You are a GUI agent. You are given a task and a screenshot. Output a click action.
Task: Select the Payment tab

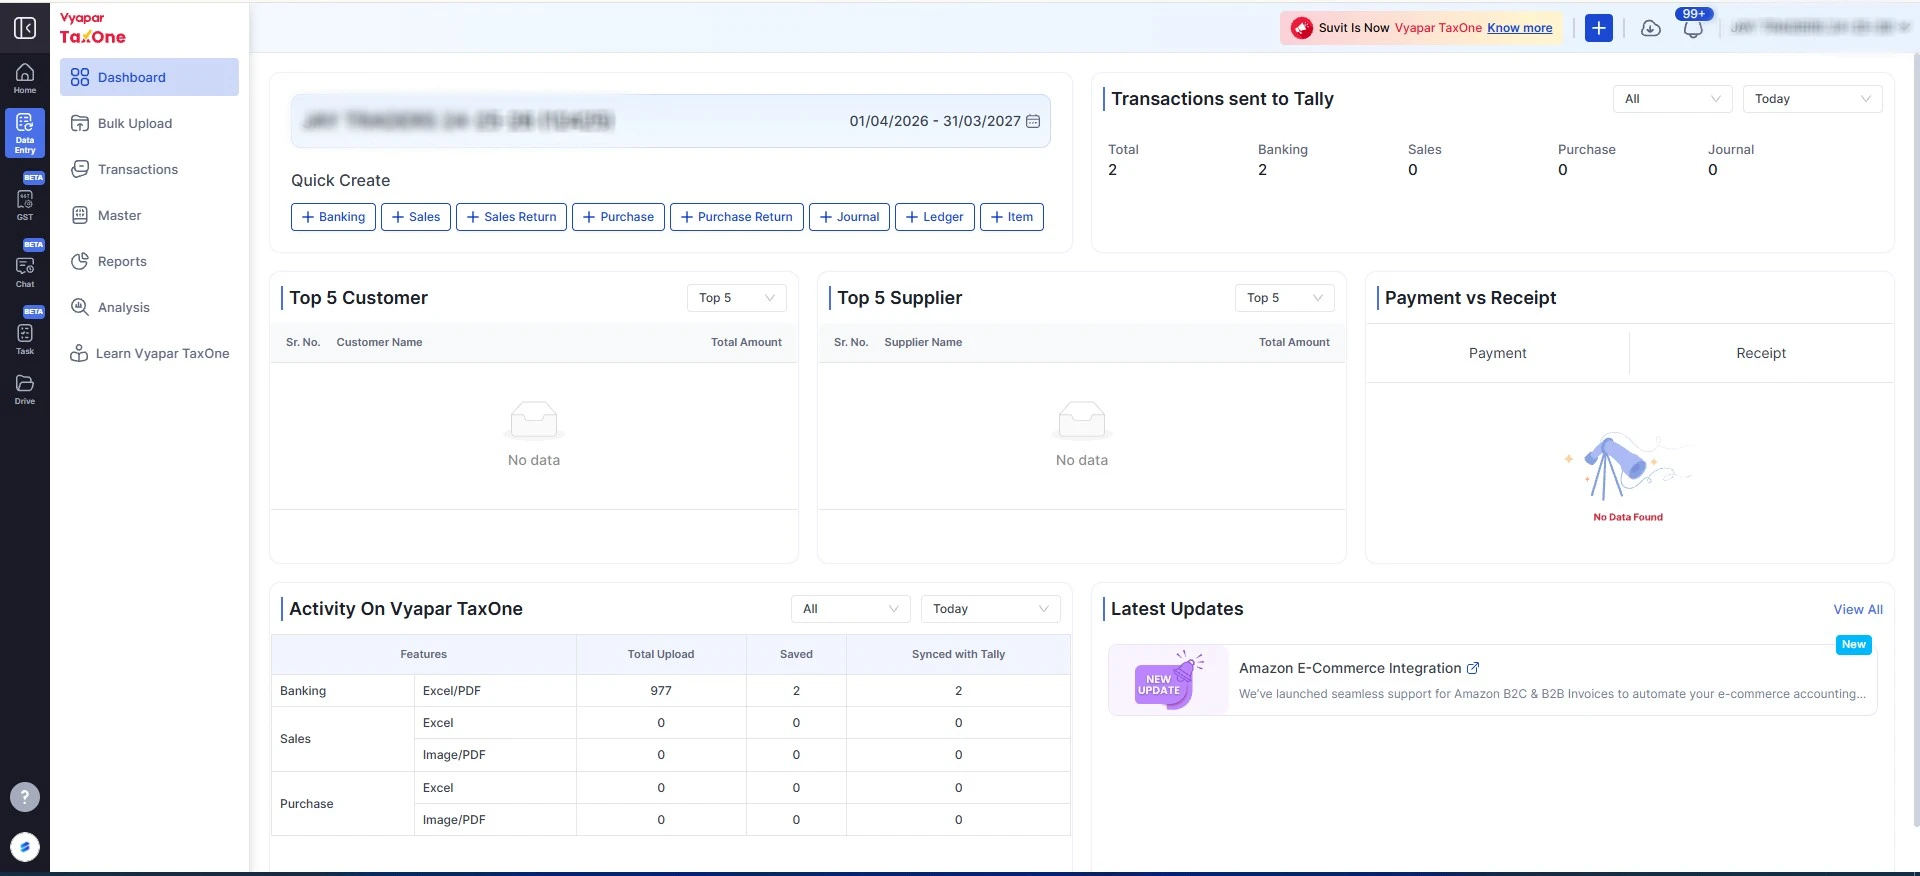1497,353
